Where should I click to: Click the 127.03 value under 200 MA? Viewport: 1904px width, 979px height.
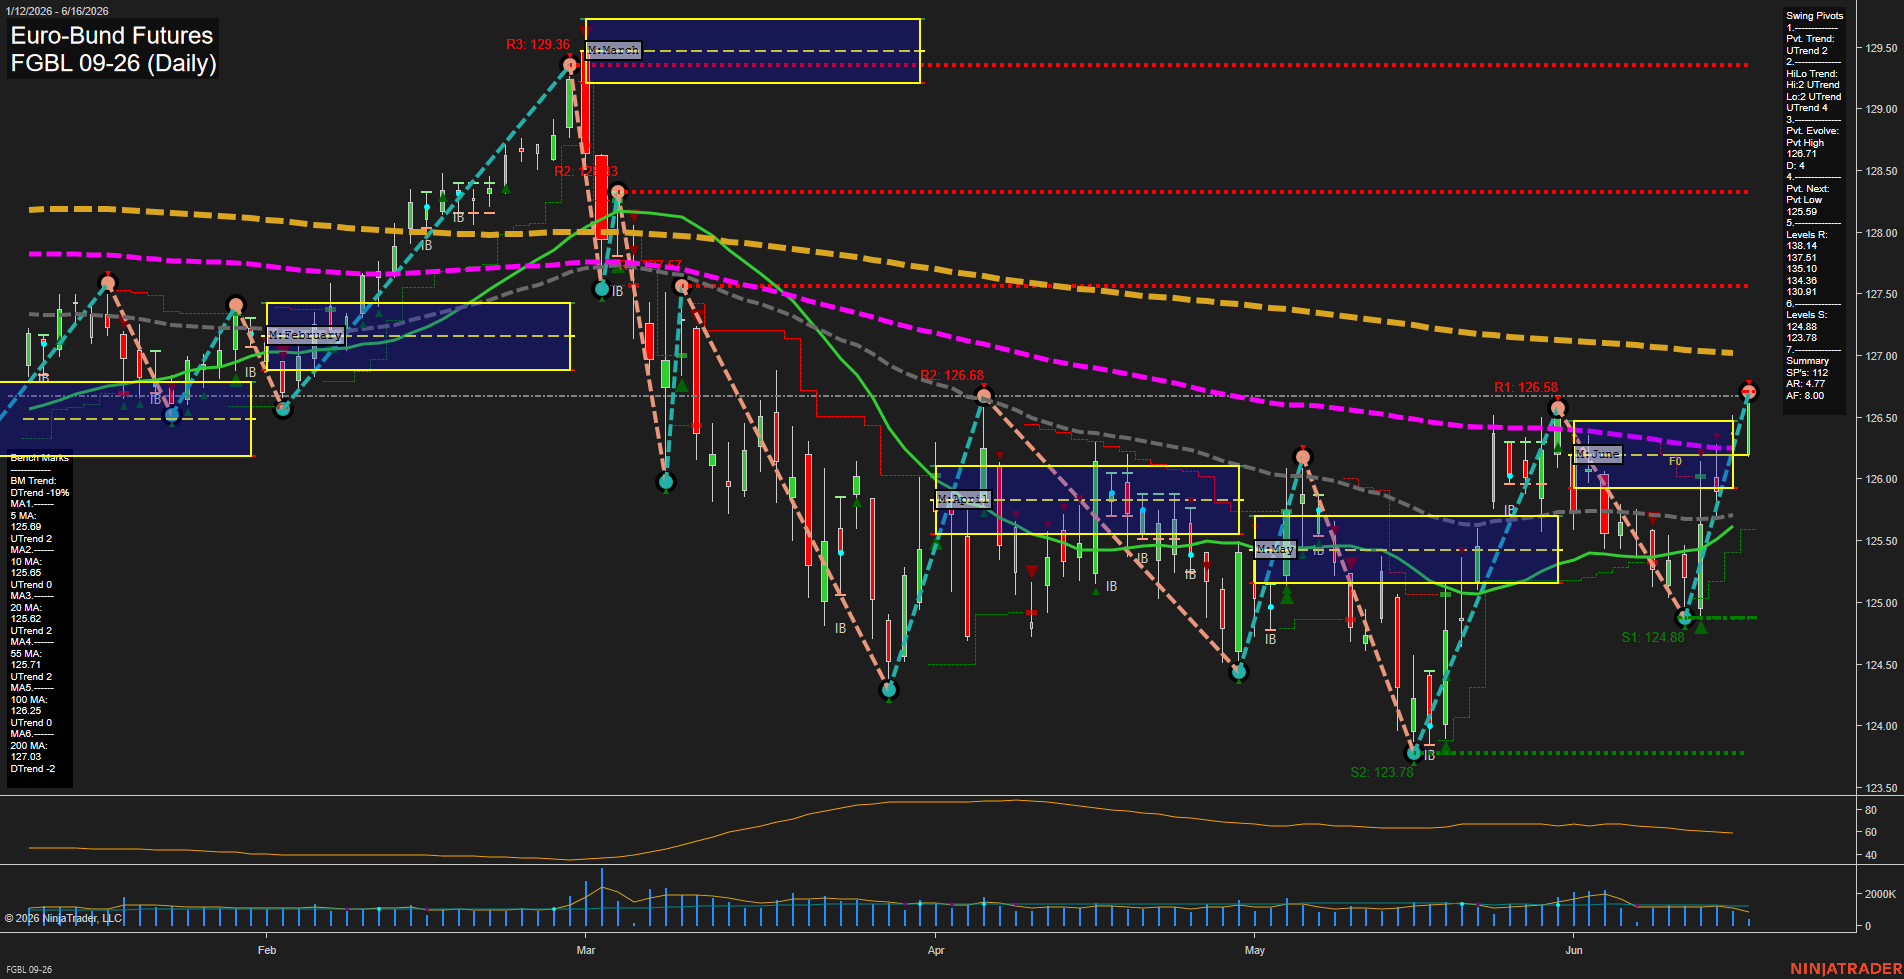26,757
